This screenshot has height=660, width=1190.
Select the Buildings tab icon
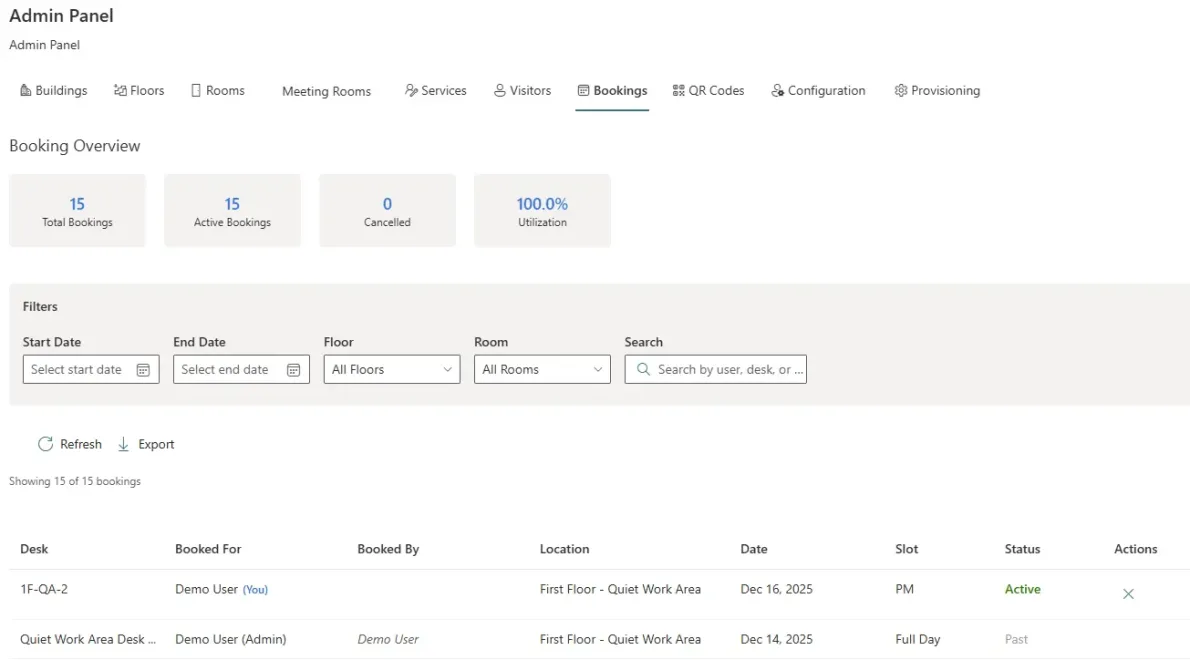tap(24, 90)
